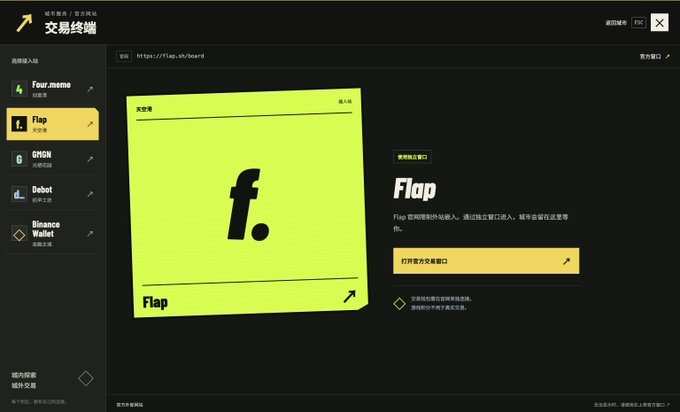The width and height of the screenshot is (680, 412).
Task: Click the arrow icon on the green Flap card
Action: coord(350,296)
